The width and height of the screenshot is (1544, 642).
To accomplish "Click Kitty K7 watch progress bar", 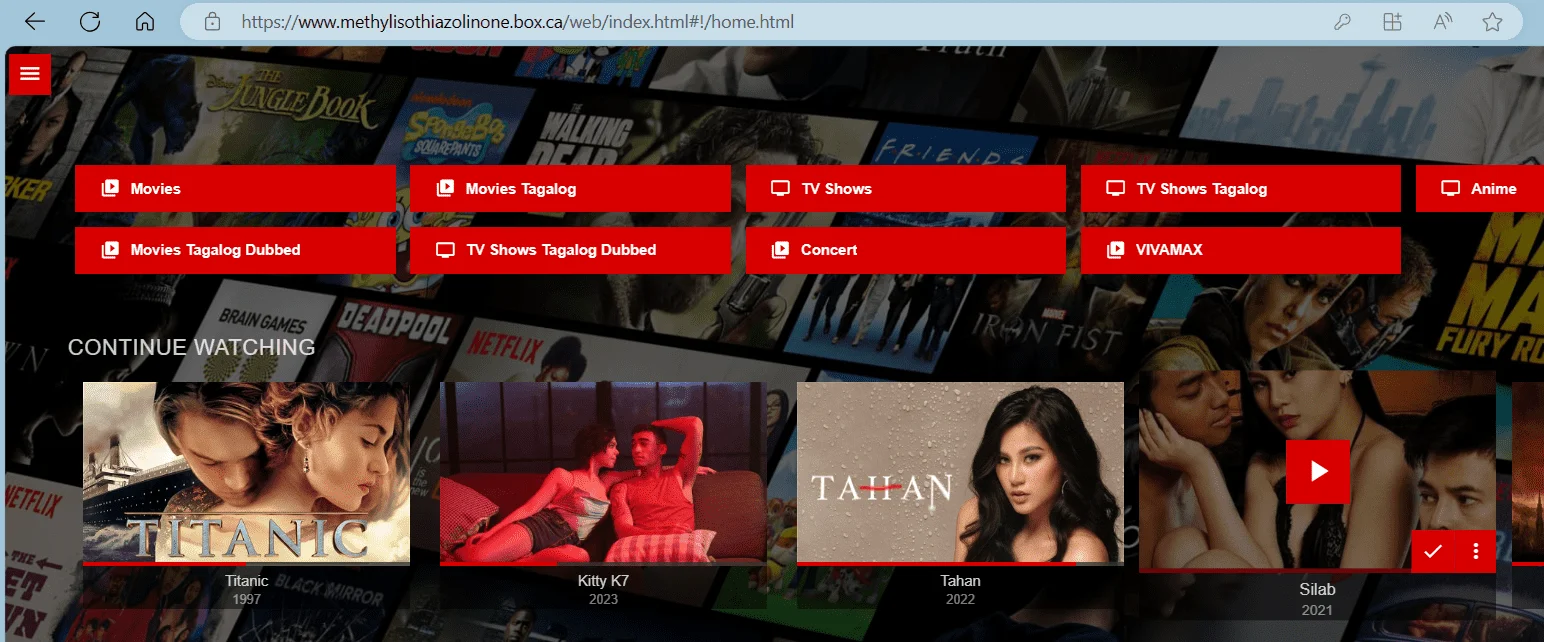I will tap(603, 564).
